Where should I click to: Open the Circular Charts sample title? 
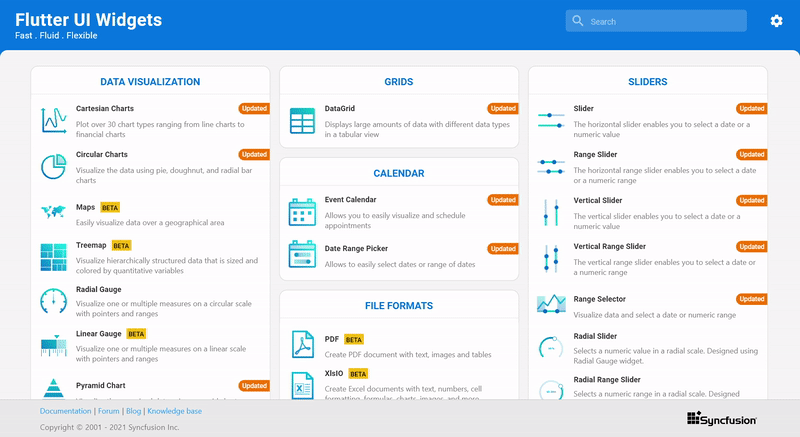102,155
